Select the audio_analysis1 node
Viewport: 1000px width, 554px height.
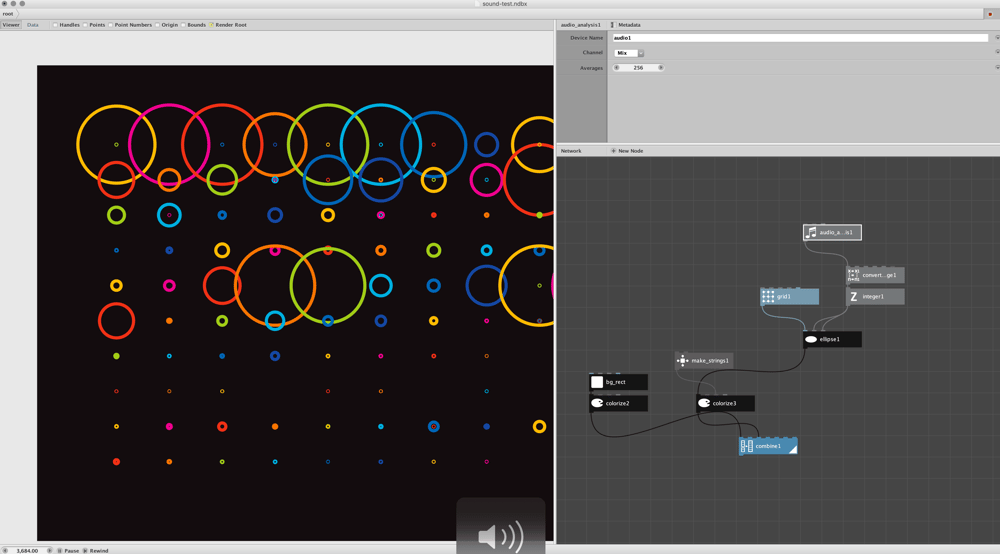click(x=832, y=233)
